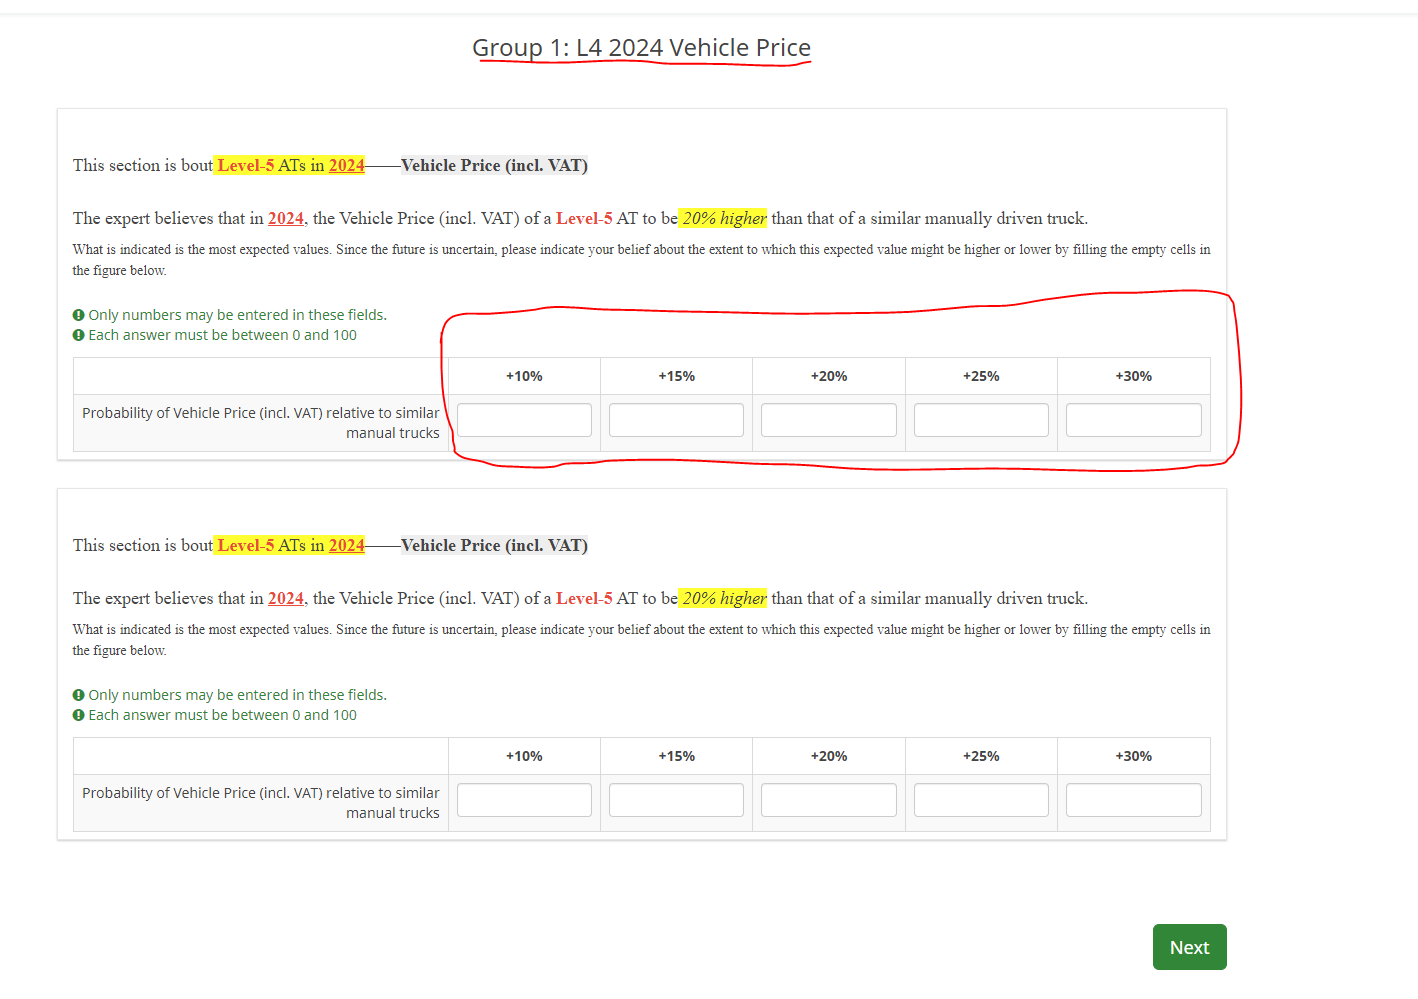Click info icon beside first 'Each answer must be' hint
This screenshot has width=1418, height=999.
(79, 335)
